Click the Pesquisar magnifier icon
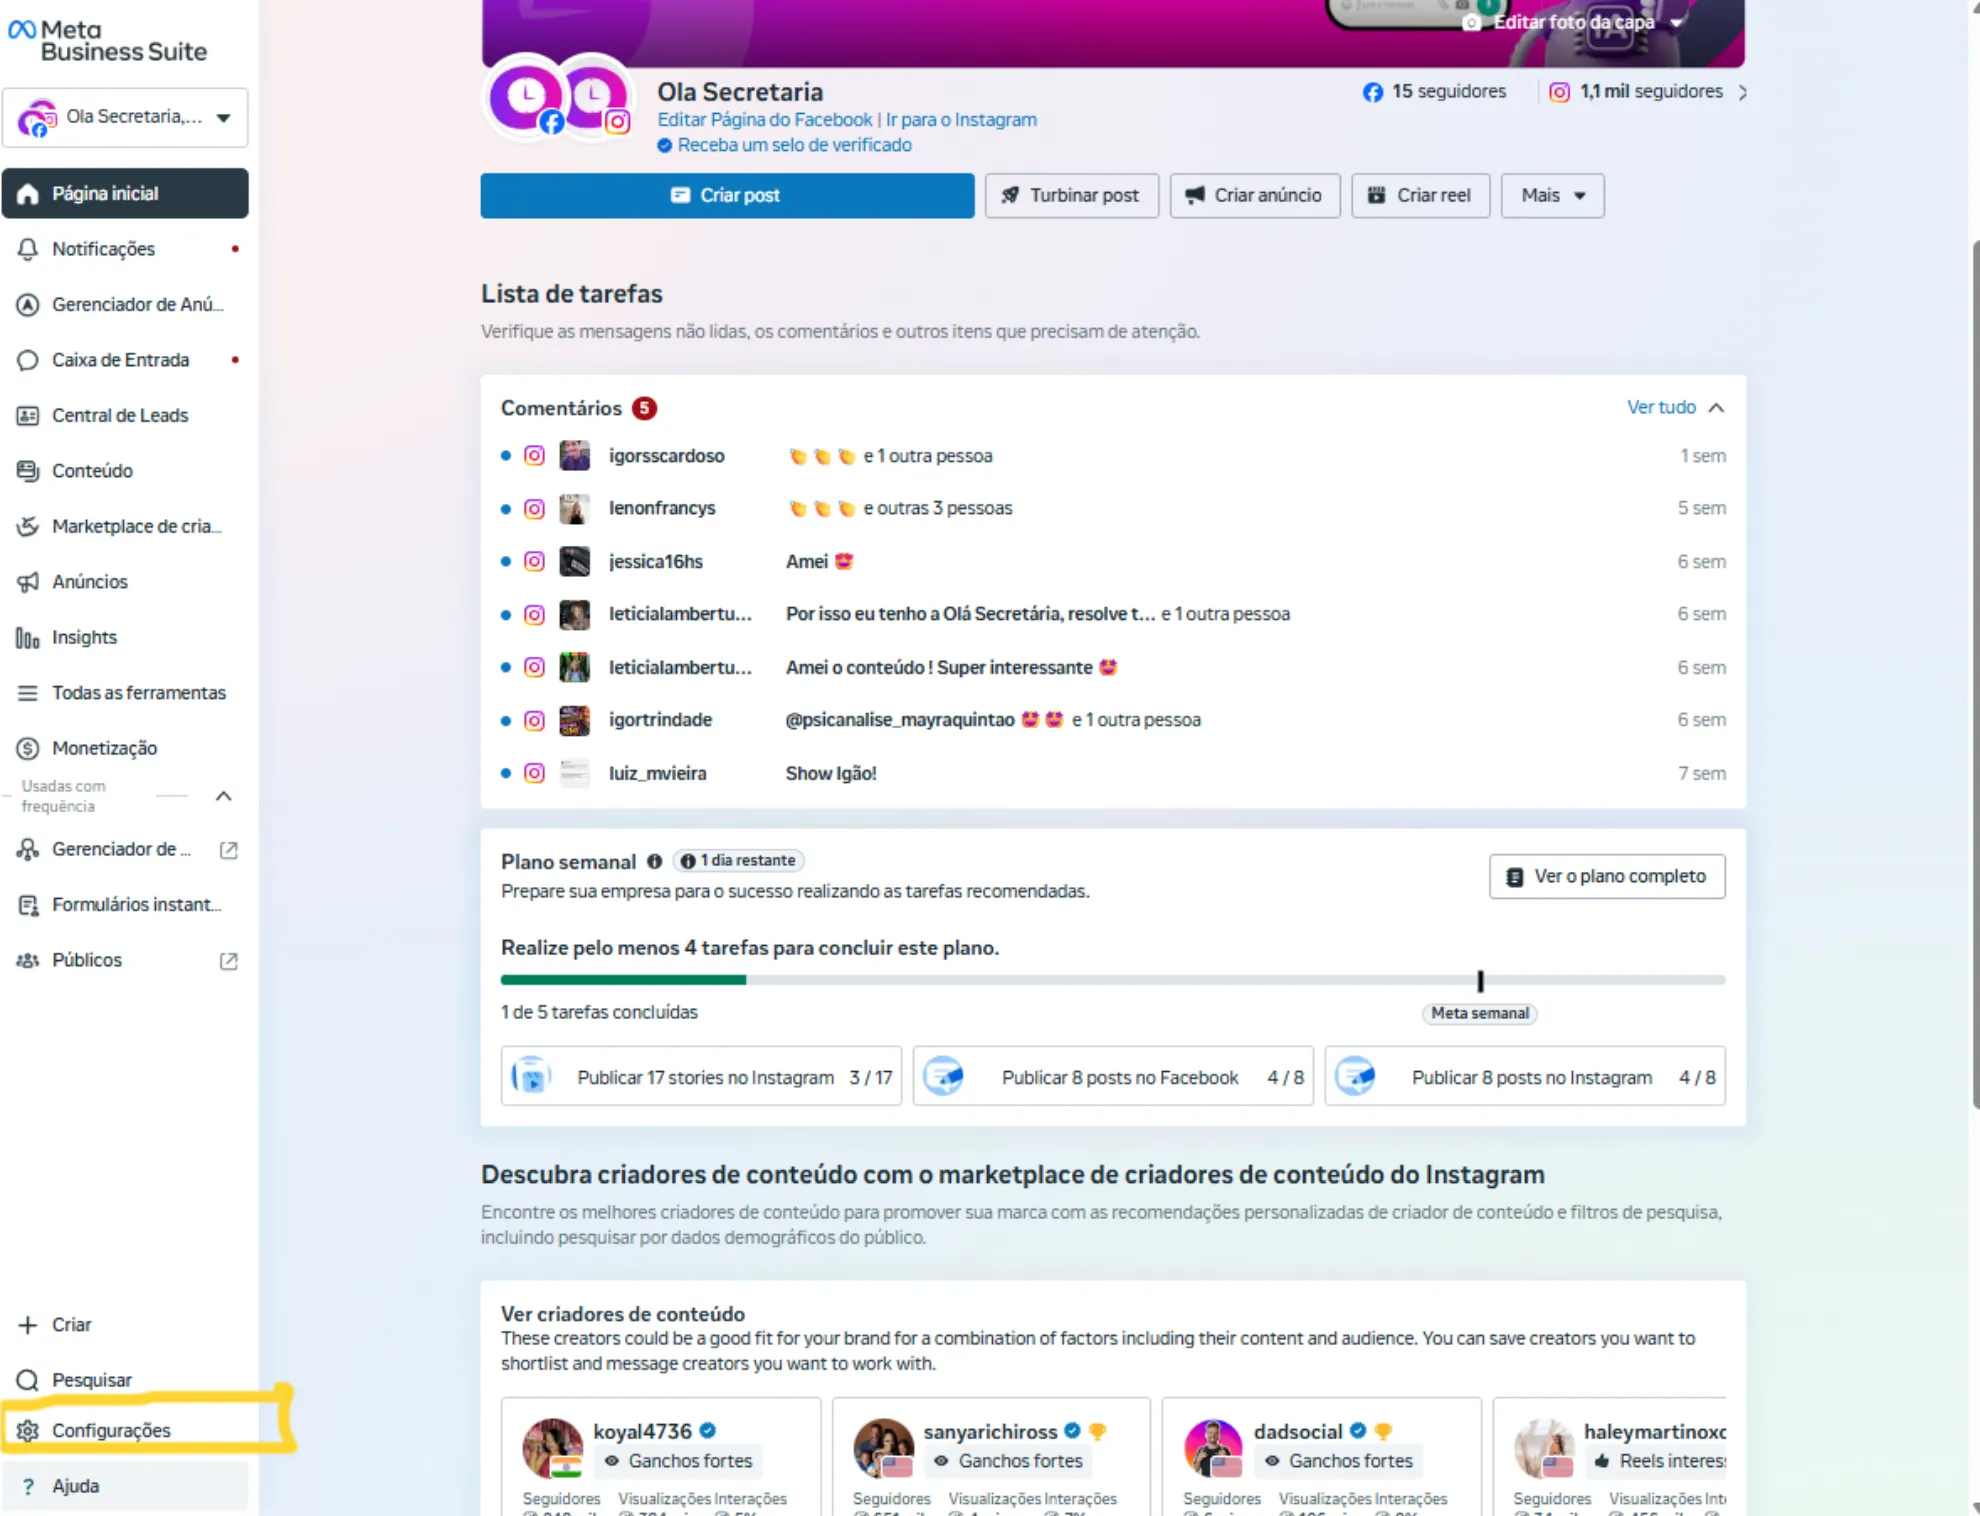Image resolution: width=1980 pixels, height=1516 pixels. pos(28,1381)
